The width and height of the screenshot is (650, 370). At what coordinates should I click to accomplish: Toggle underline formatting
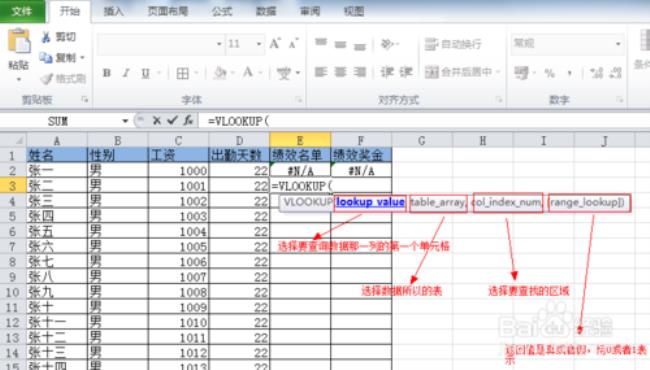pos(145,73)
